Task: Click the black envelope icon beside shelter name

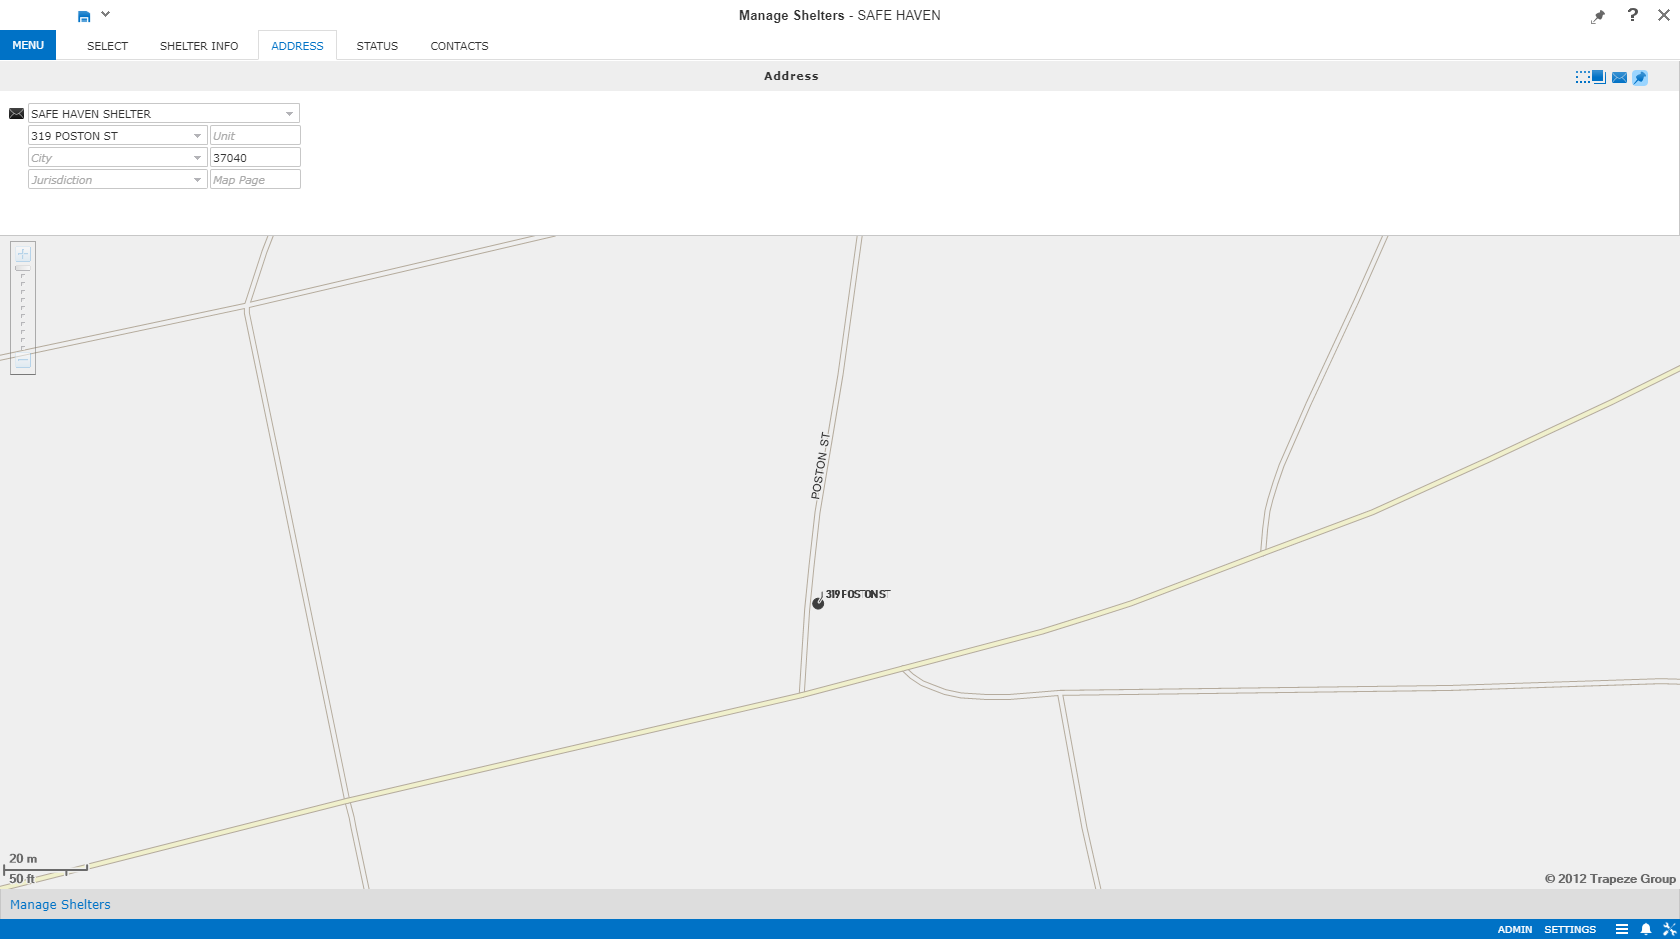Action: pyautogui.click(x=16, y=114)
